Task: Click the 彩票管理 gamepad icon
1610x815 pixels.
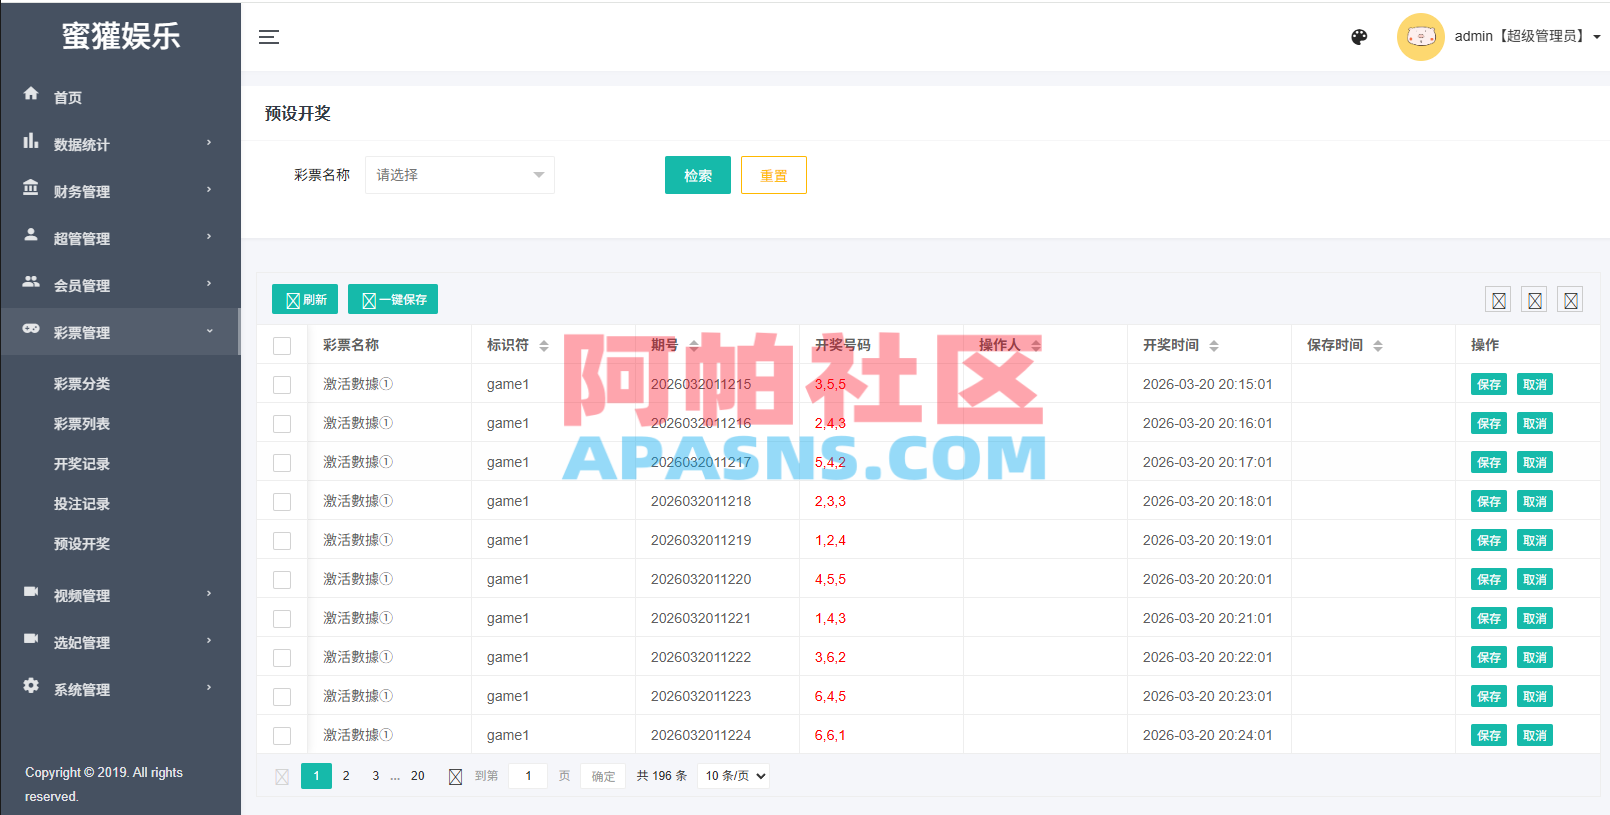Action: click(31, 329)
